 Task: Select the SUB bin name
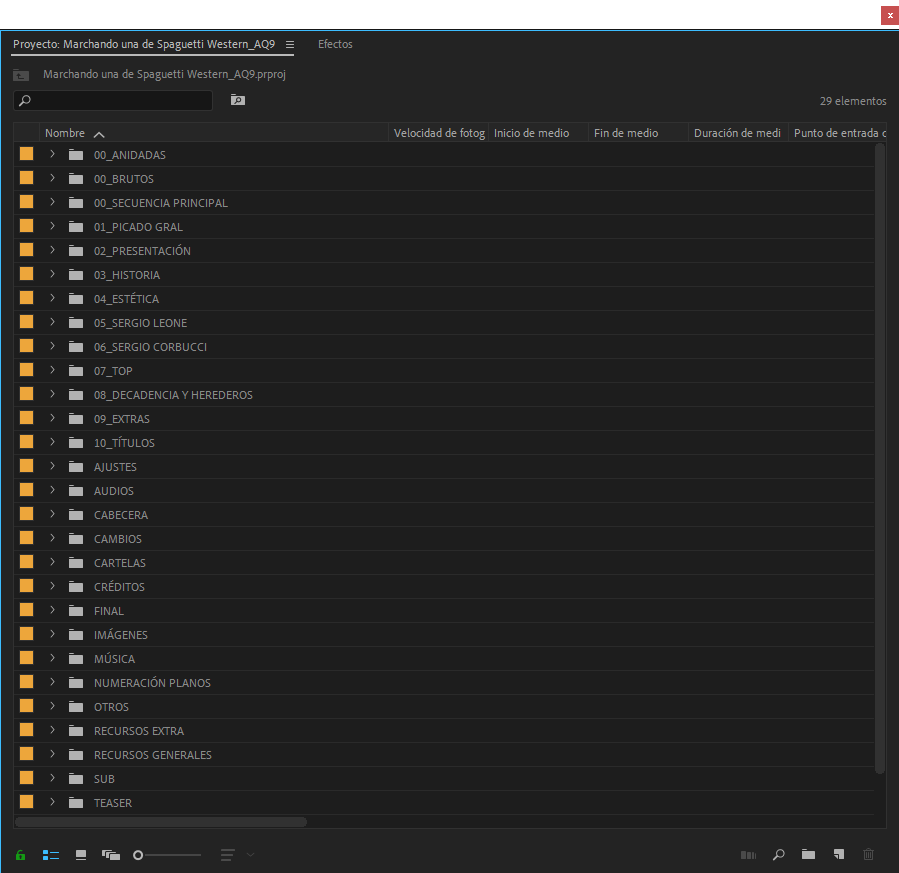tap(104, 779)
